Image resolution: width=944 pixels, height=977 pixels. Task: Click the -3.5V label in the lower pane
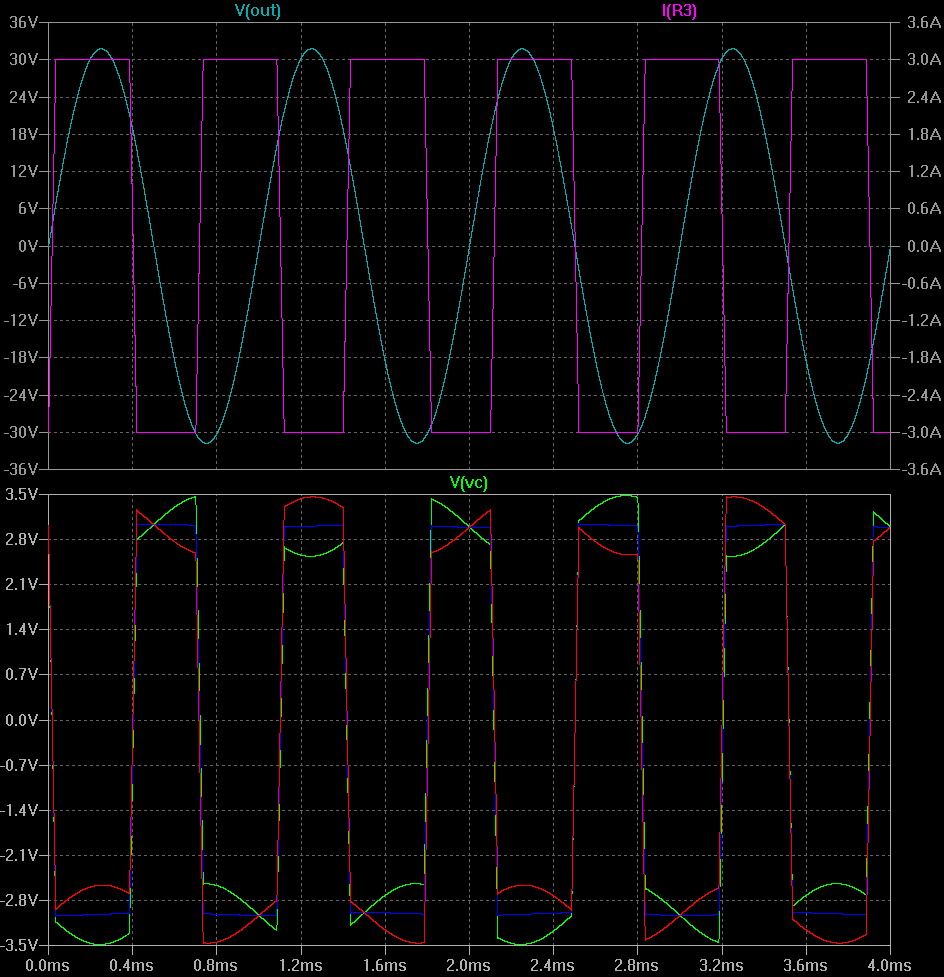click(20, 945)
